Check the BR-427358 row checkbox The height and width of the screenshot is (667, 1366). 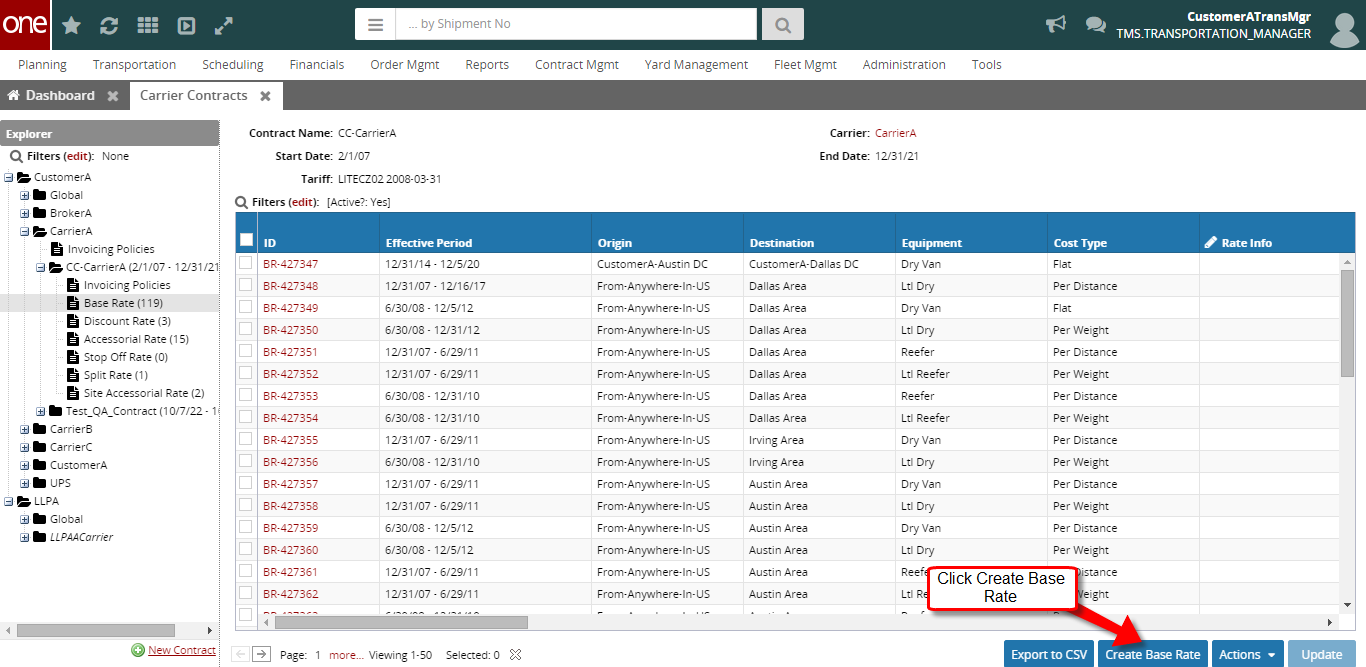[x=246, y=505]
